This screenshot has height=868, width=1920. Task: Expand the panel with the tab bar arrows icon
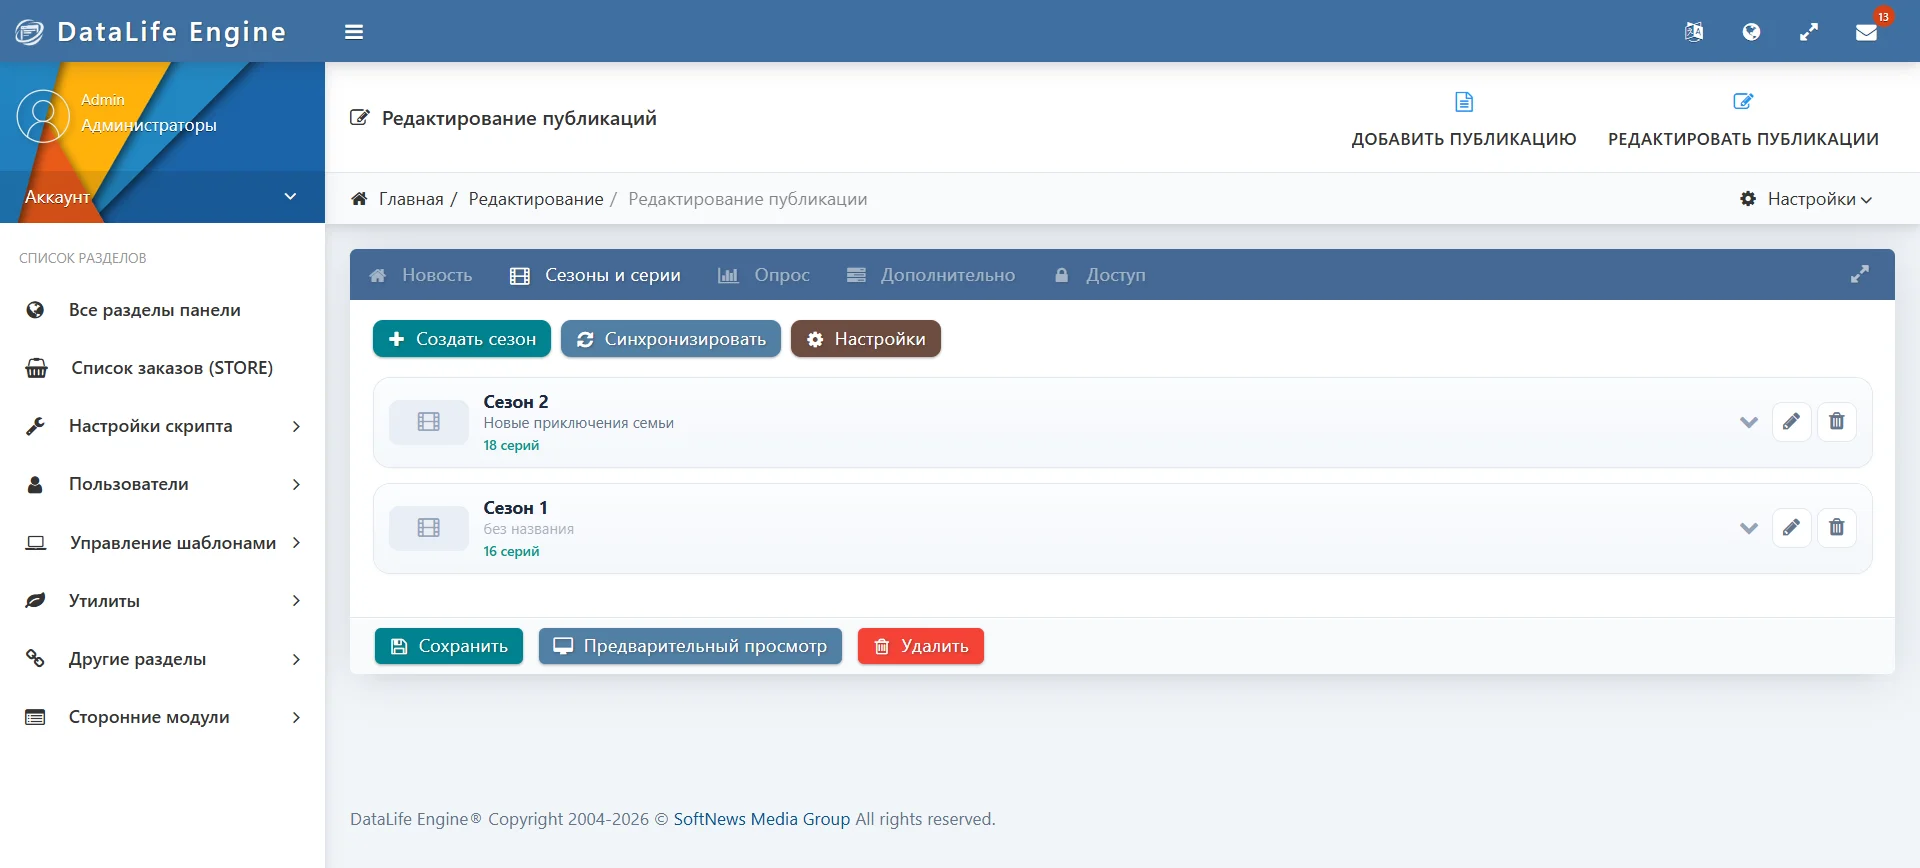click(x=1859, y=274)
